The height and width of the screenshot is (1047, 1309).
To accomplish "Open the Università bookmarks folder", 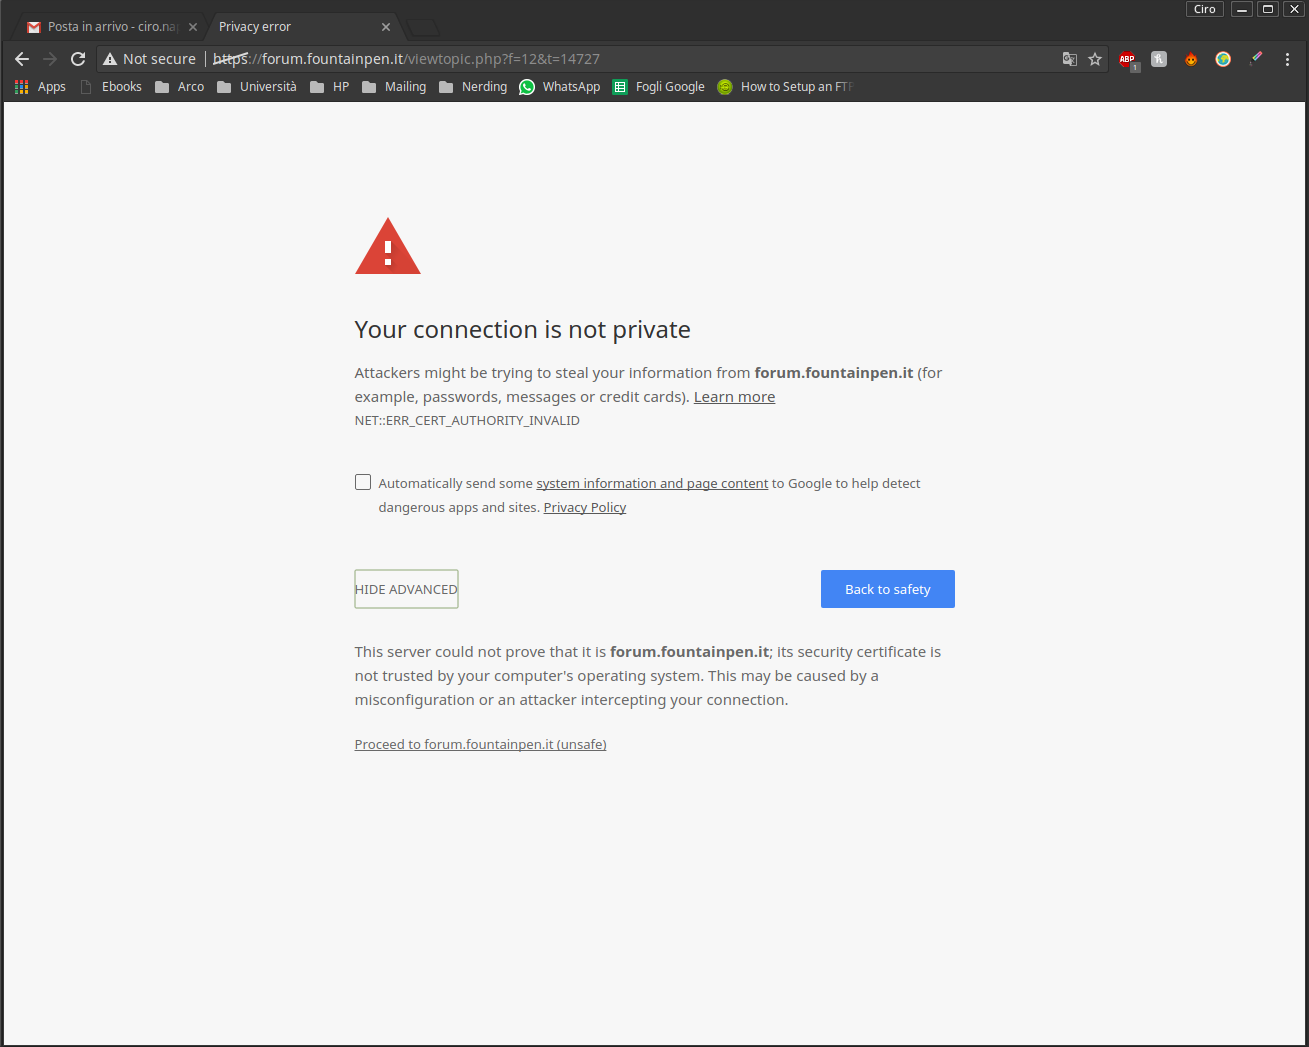I will pos(257,87).
